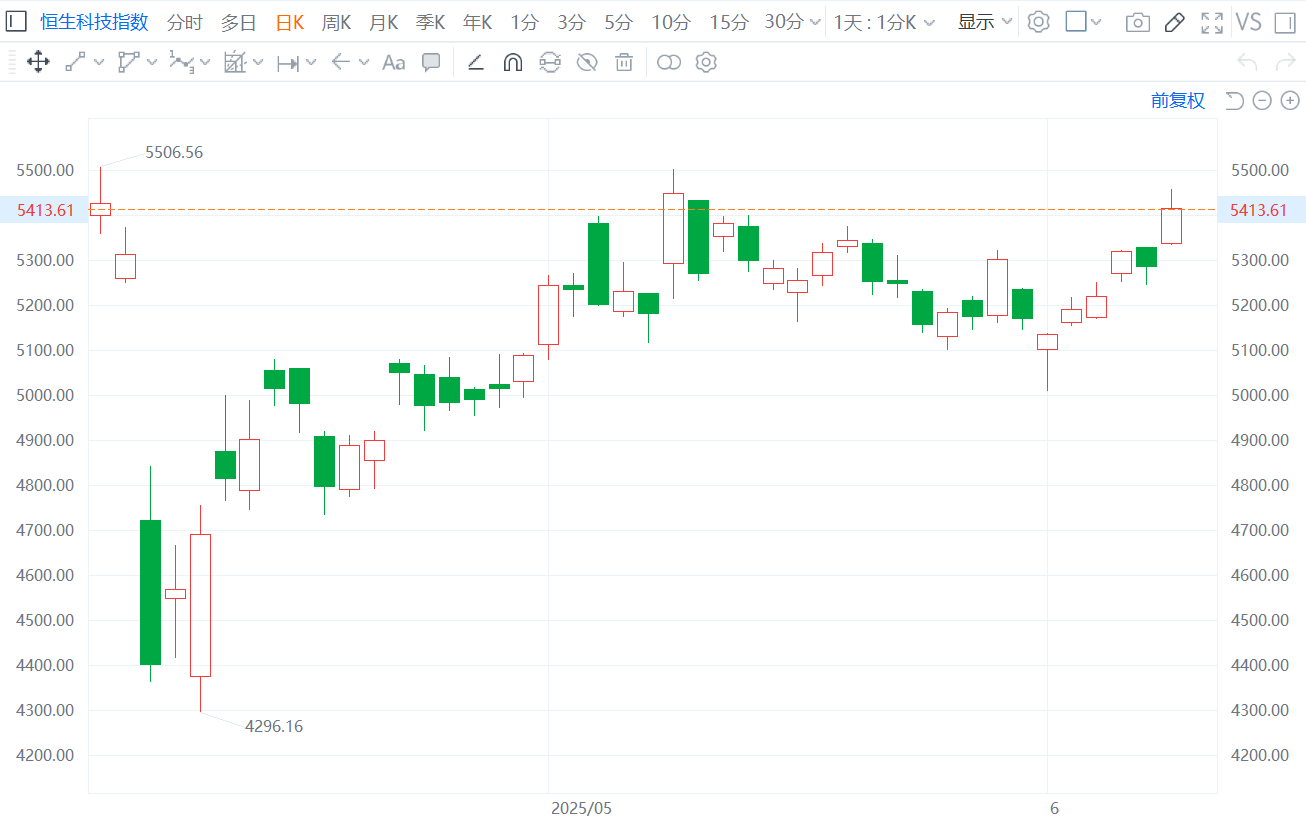Select the numbered wave pattern tool

pos(181,62)
